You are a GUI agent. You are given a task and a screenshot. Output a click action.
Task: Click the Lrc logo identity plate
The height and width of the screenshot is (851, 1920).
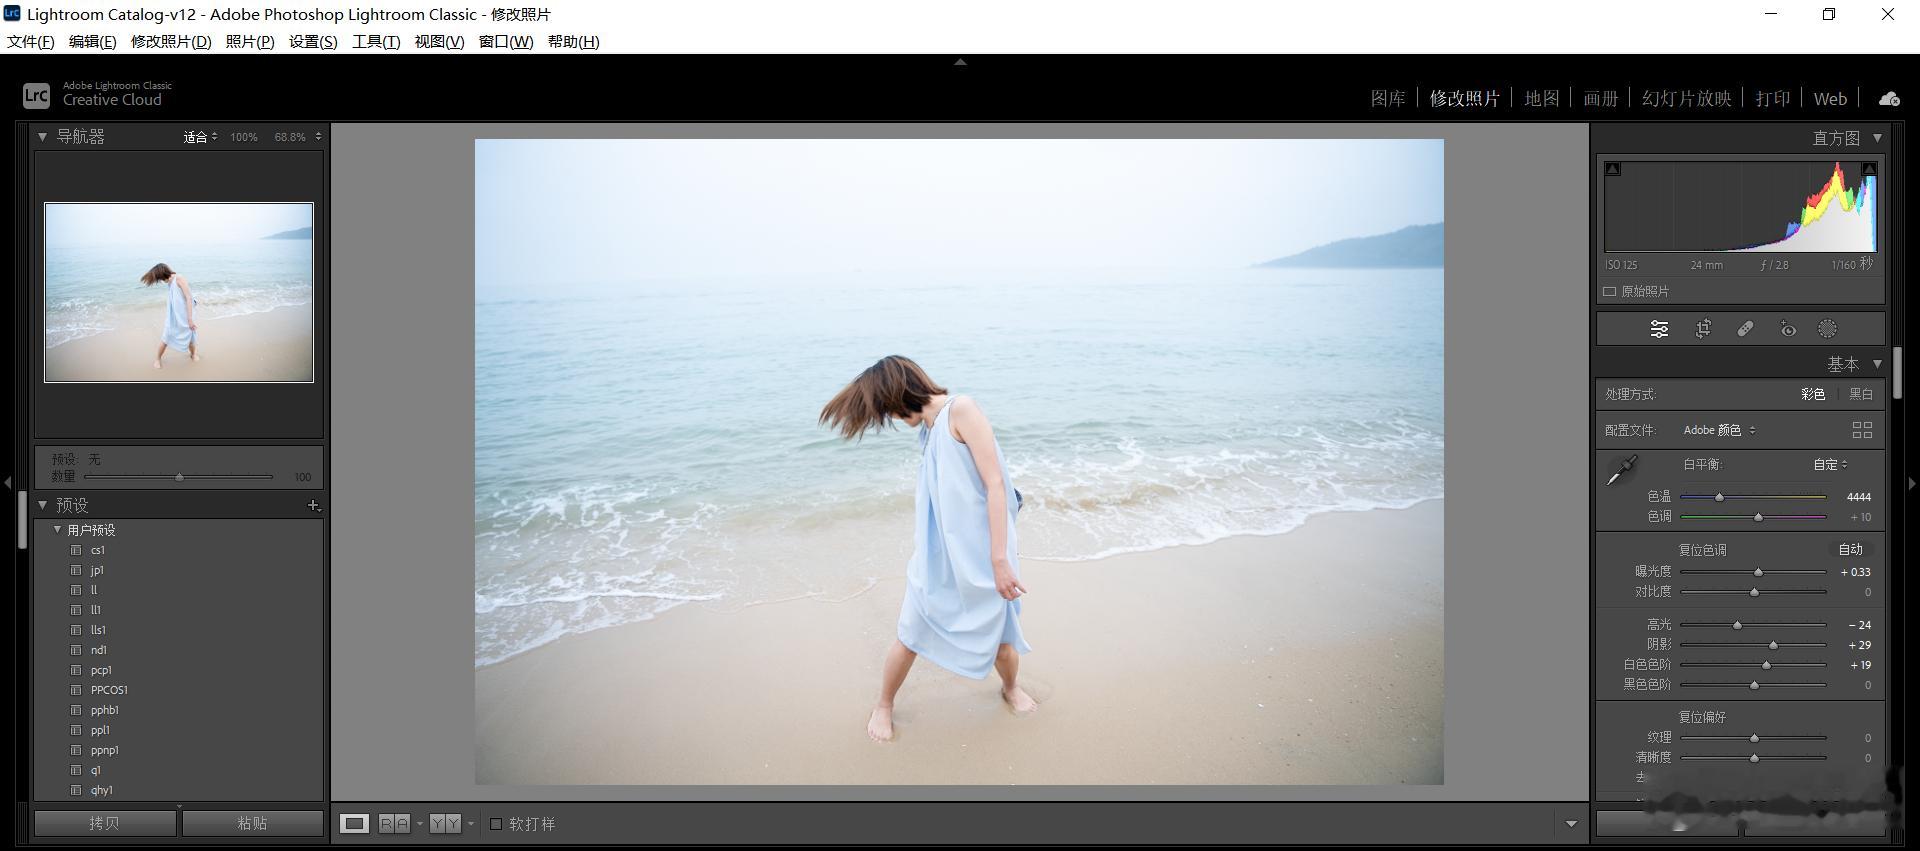[36, 95]
